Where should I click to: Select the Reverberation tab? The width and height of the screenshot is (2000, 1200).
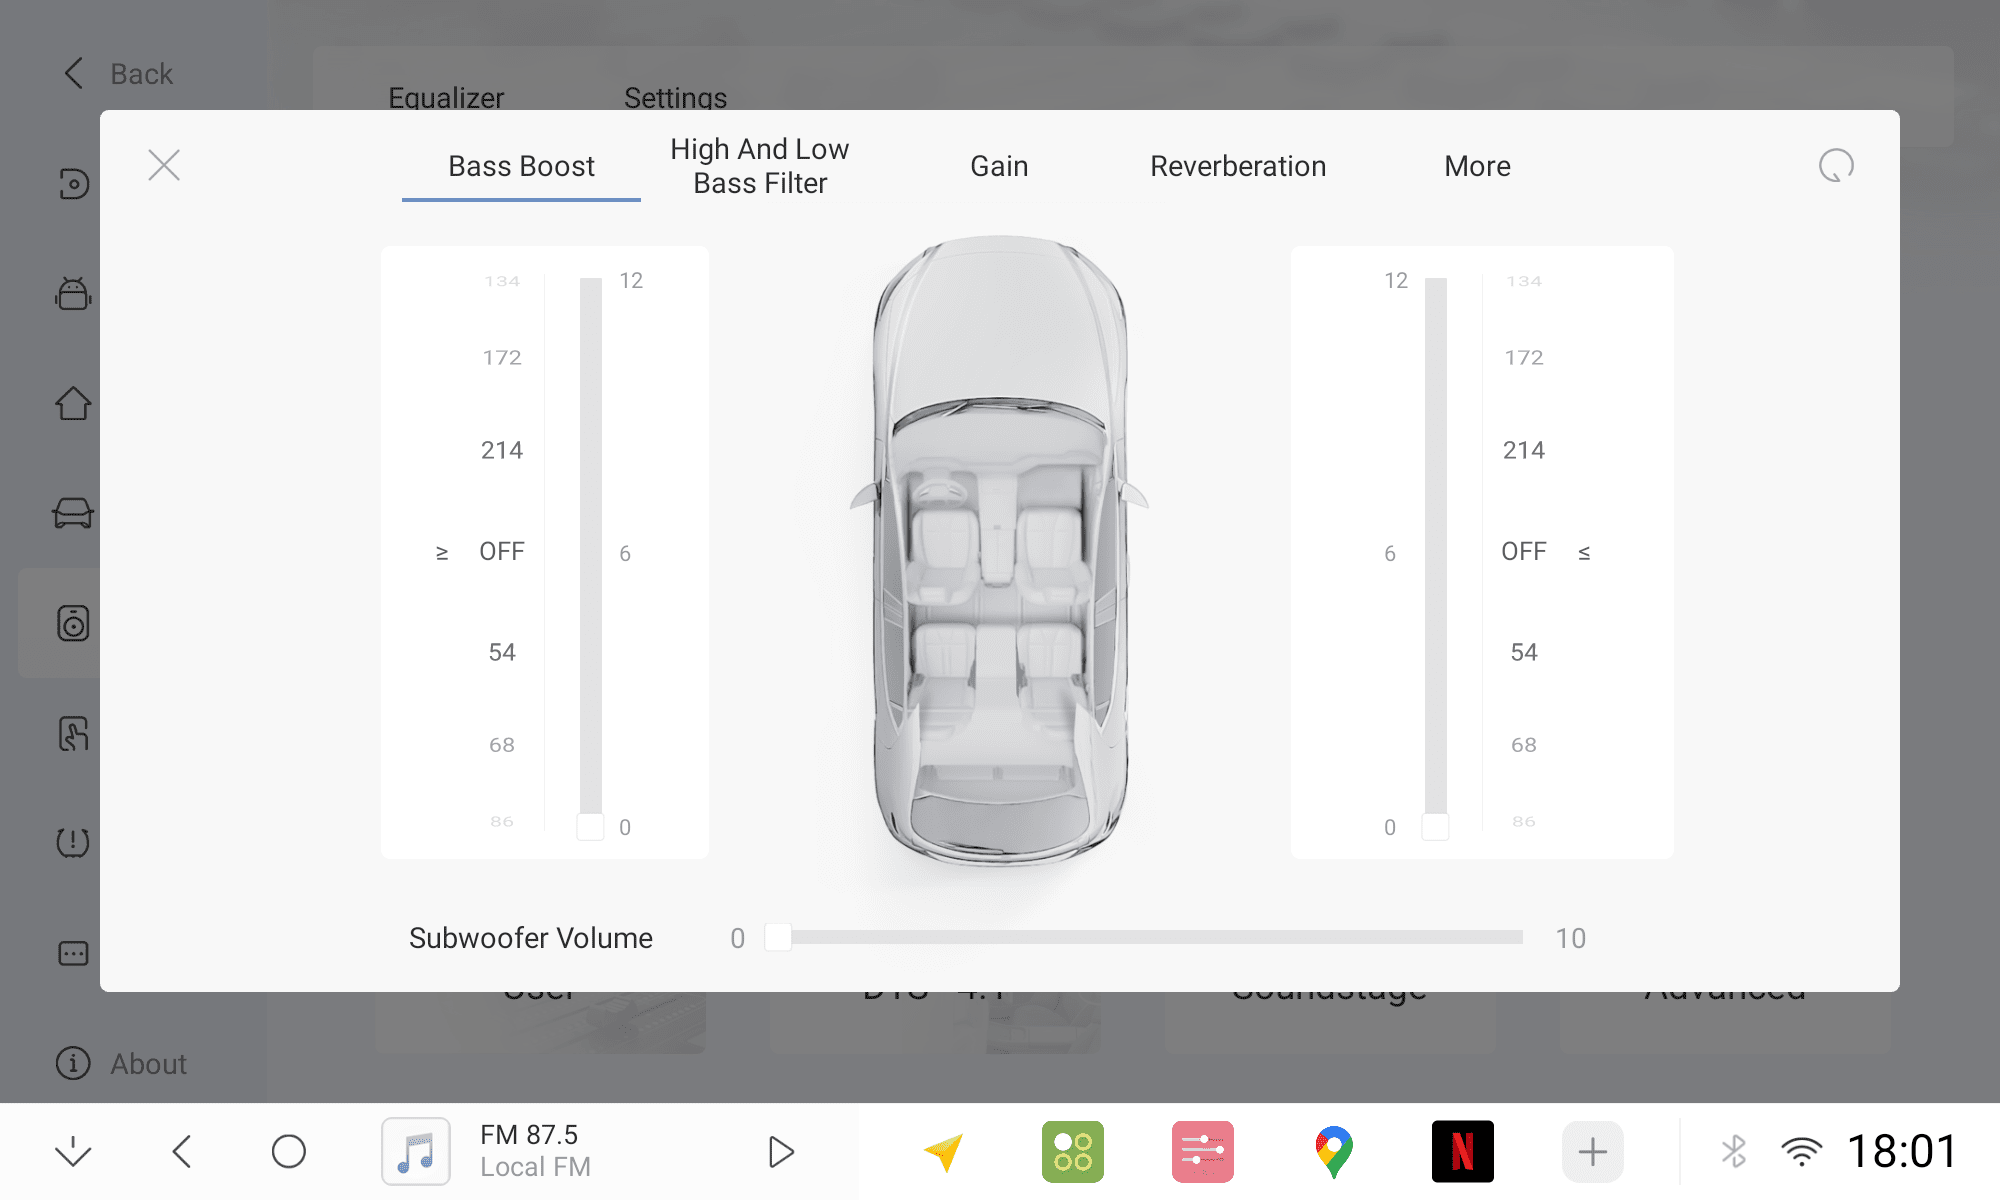pos(1238,166)
